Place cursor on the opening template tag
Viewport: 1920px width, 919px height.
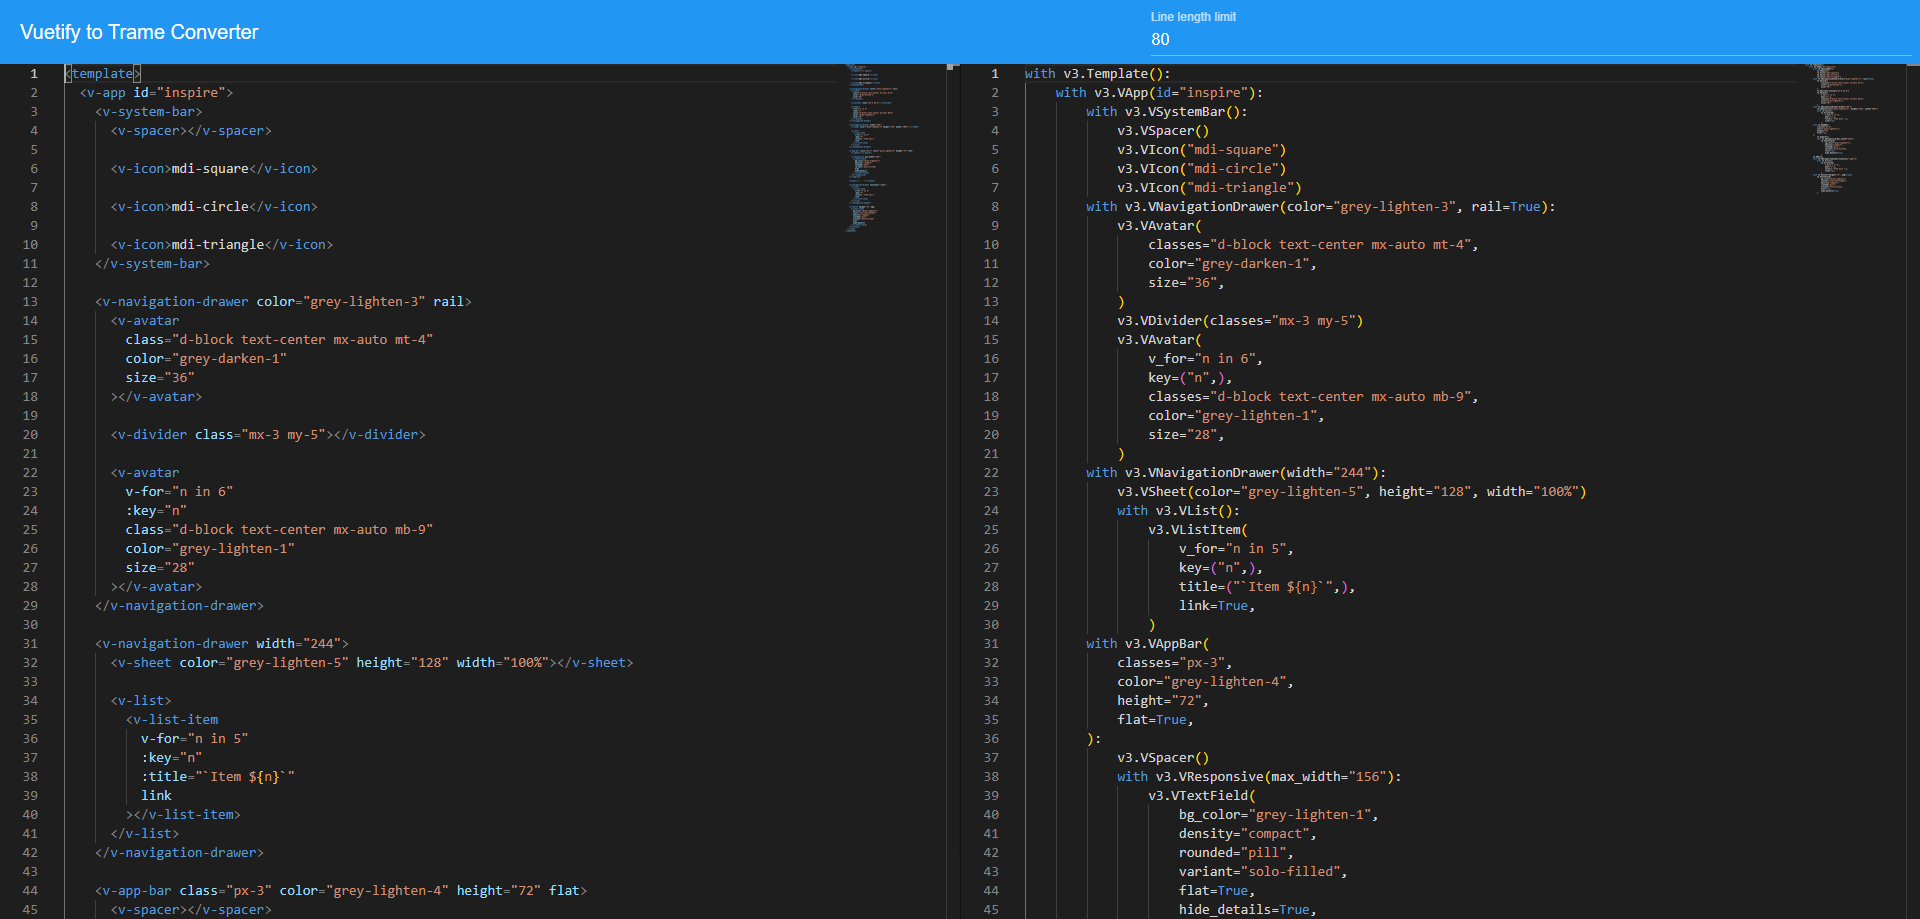(103, 74)
